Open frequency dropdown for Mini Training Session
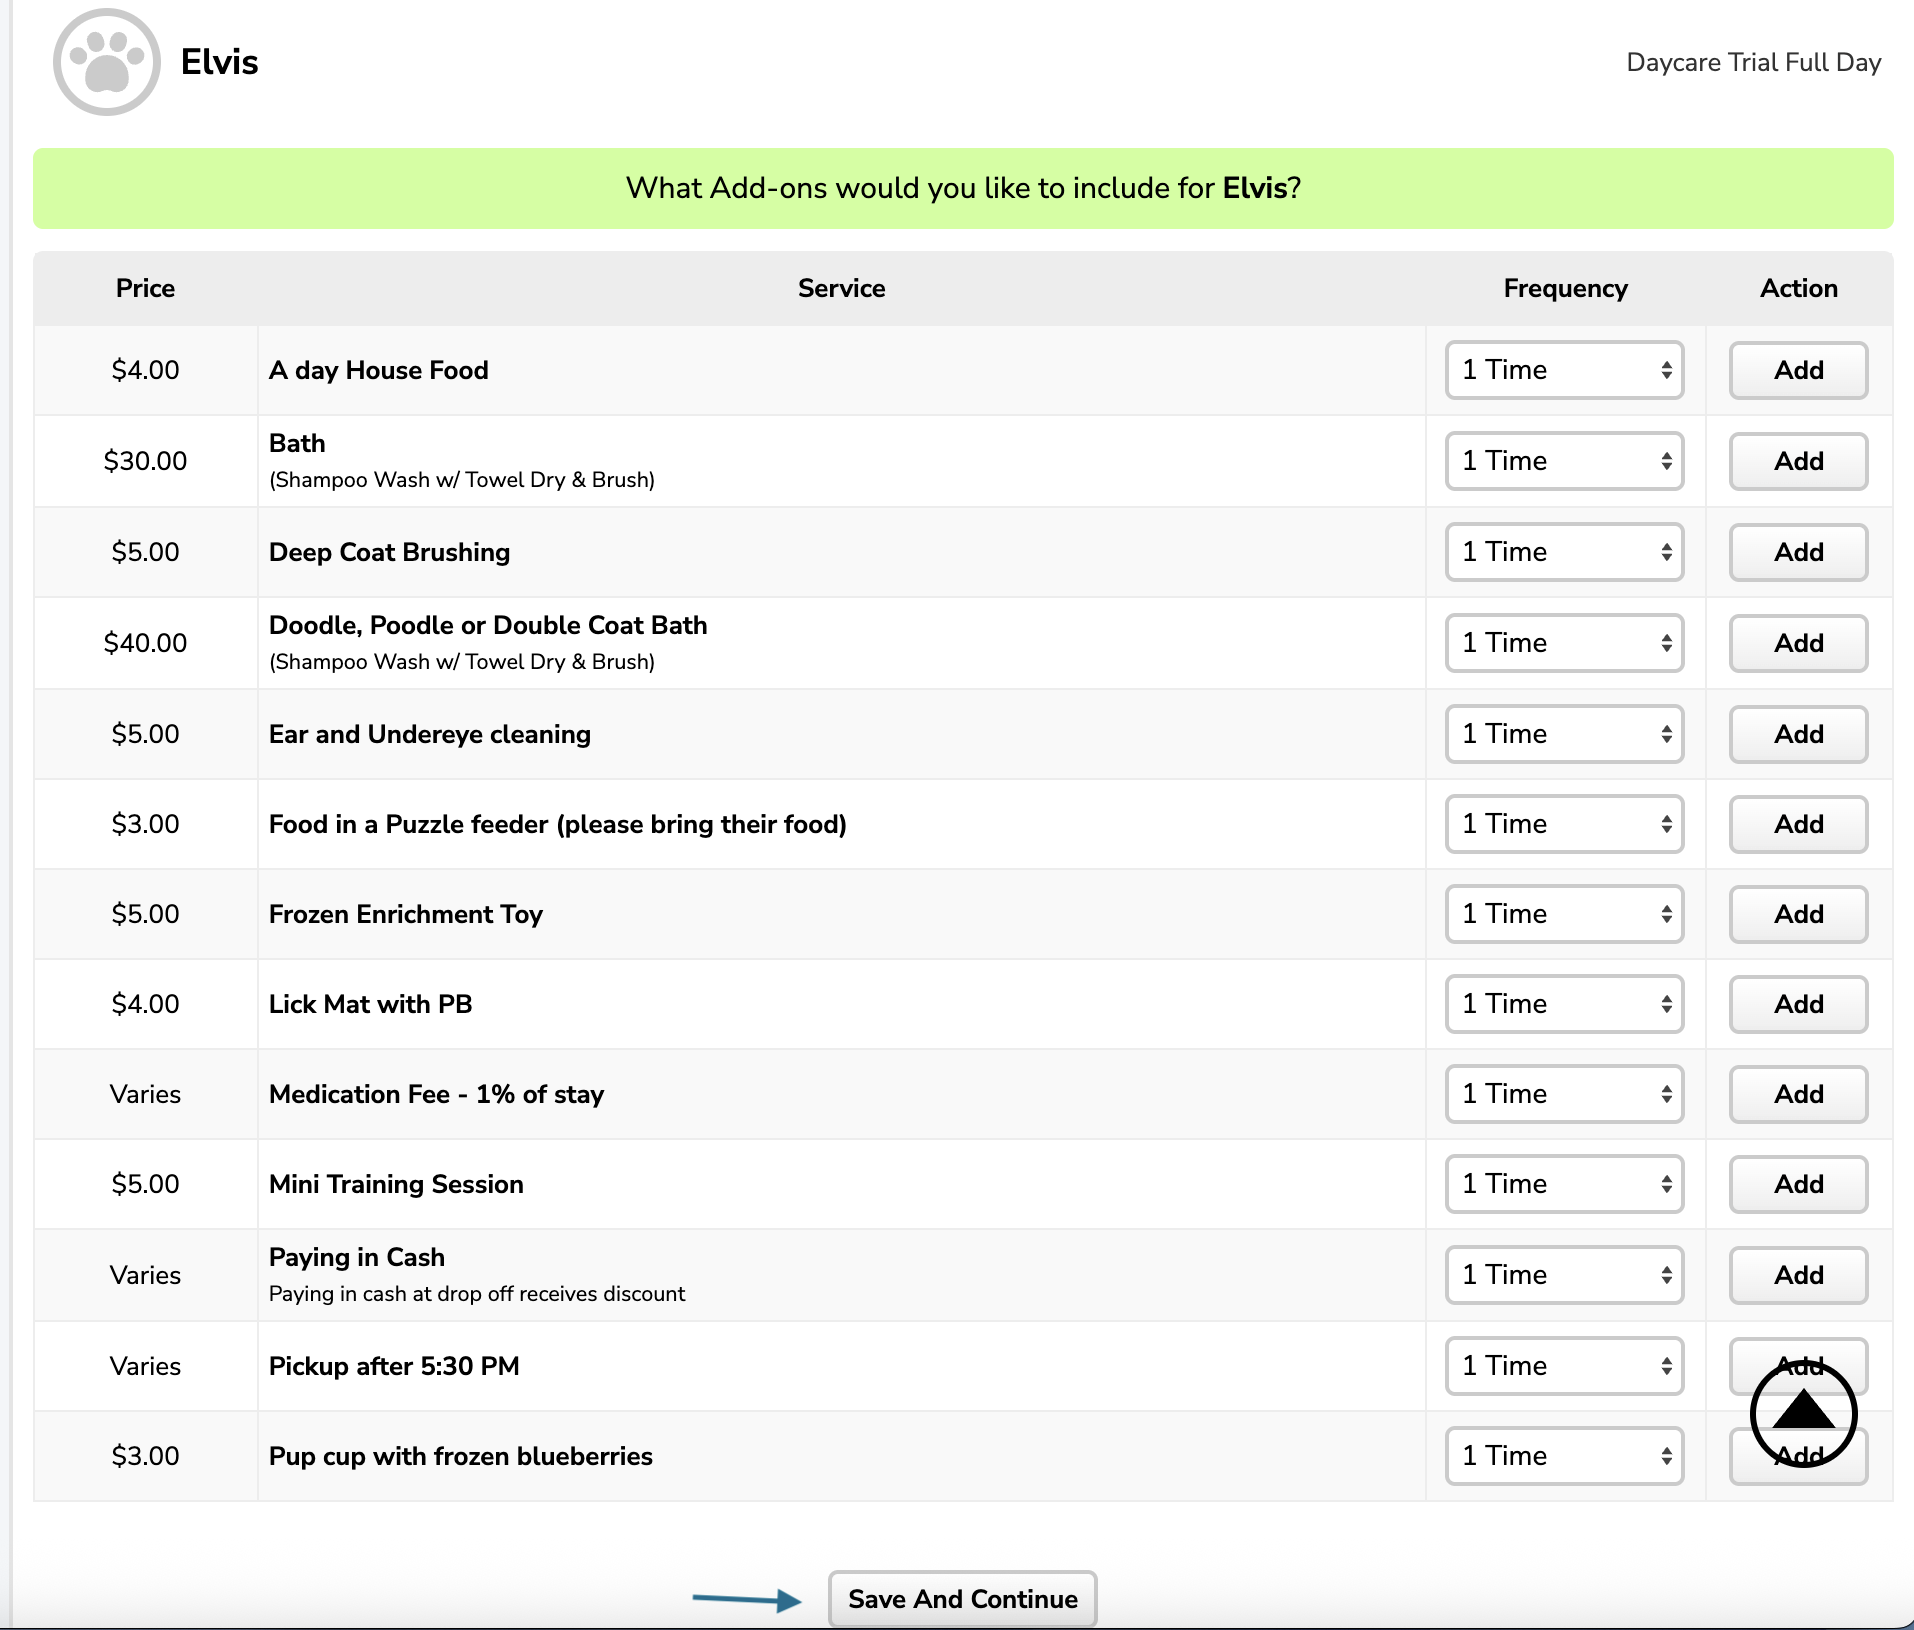The image size is (1914, 1630). tap(1564, 1184)
